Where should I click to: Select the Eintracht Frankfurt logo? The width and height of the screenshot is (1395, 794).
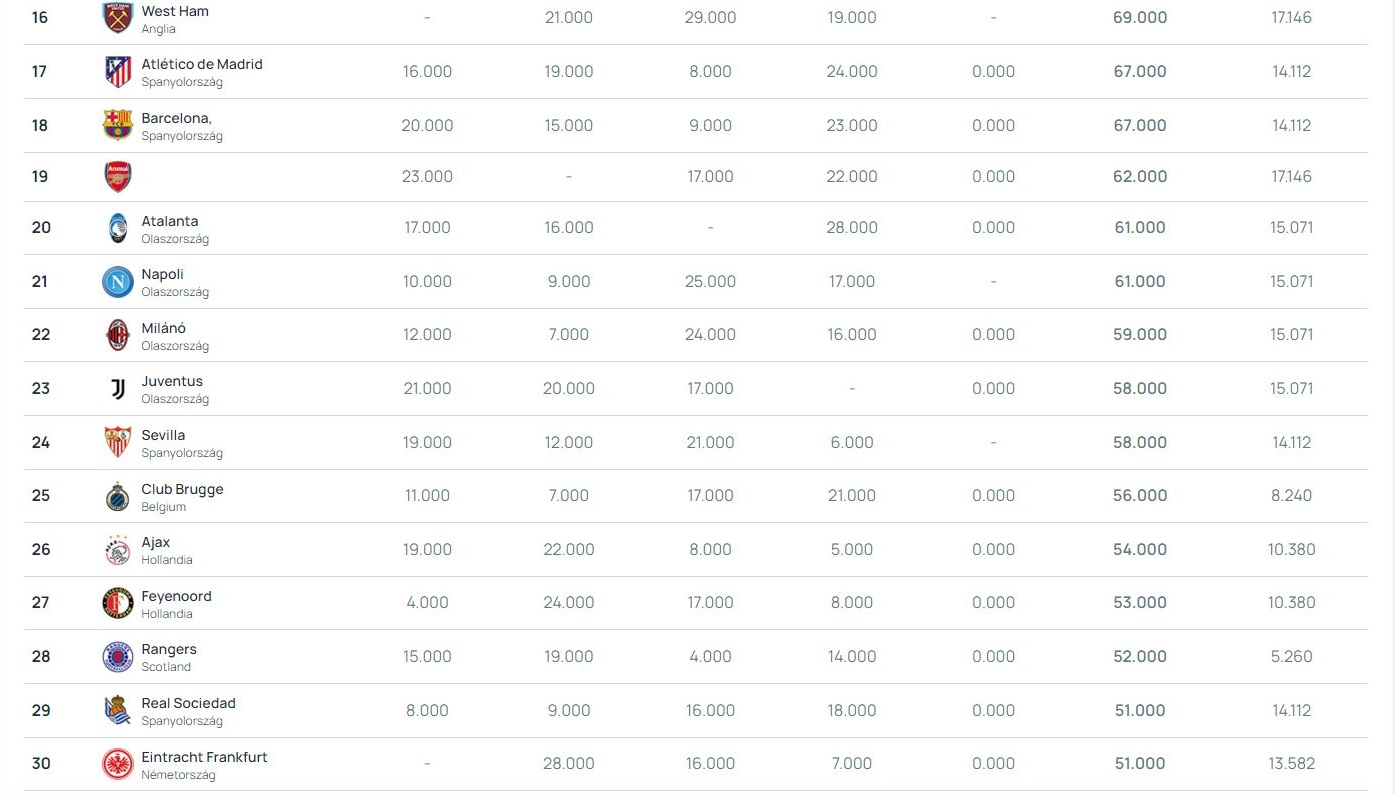click(x=118, y=764)
